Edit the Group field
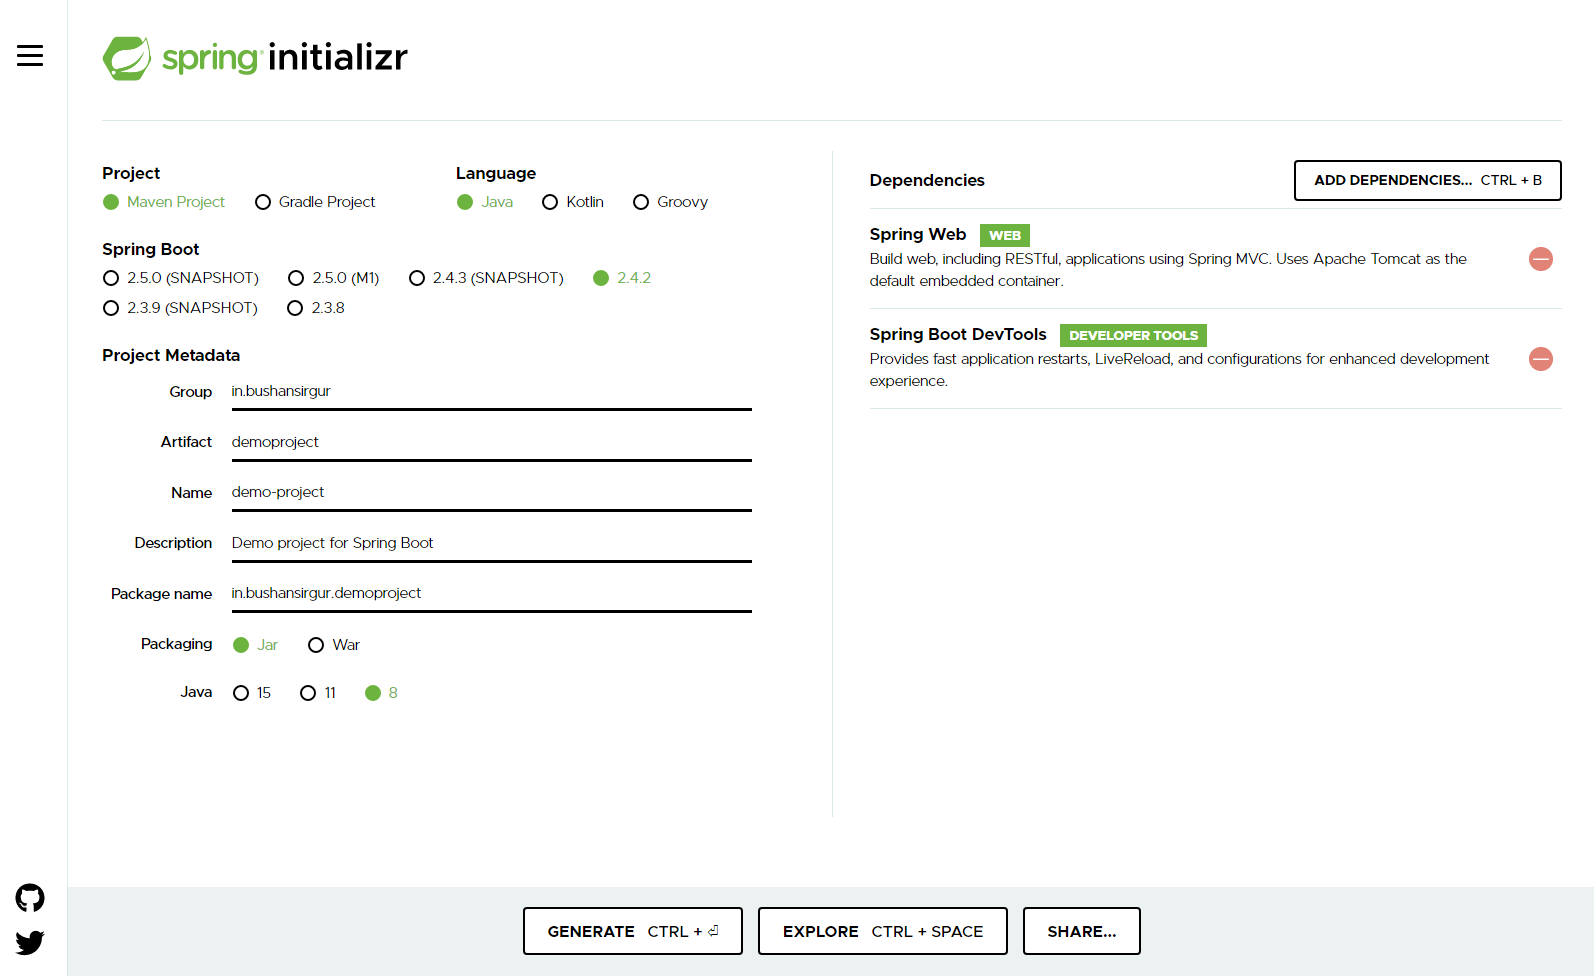The image size is (1594, 976). pos(491,392)
